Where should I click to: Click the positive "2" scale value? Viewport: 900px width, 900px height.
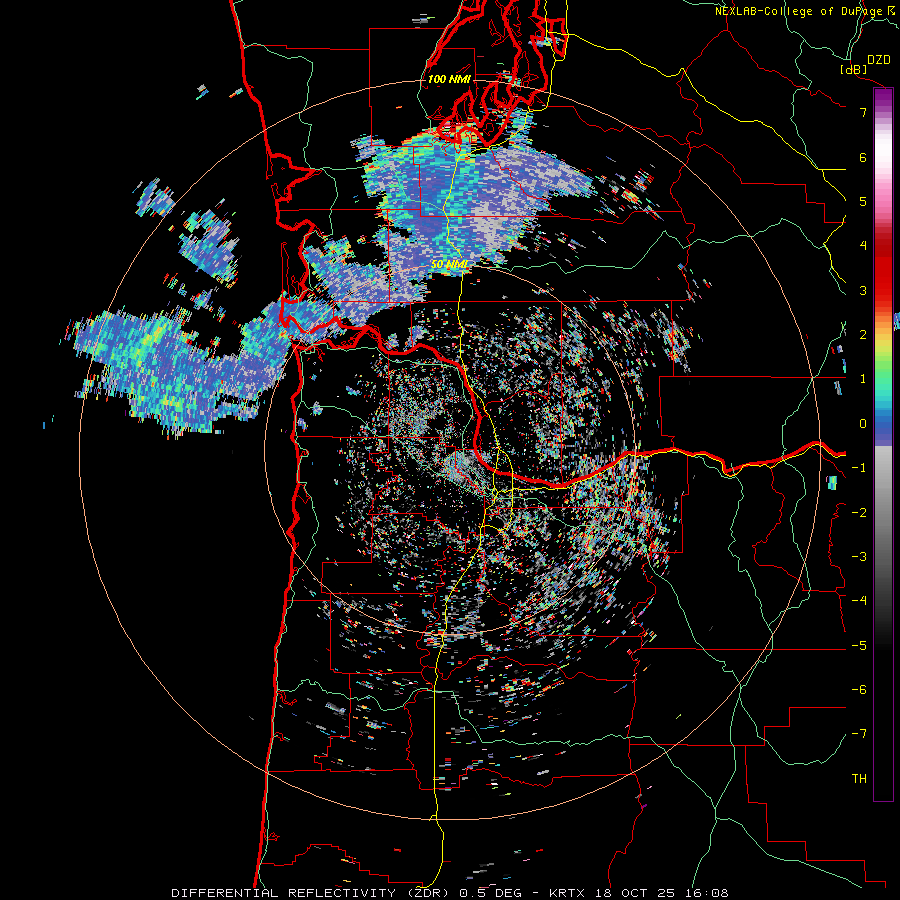click(x=863, y=335)
